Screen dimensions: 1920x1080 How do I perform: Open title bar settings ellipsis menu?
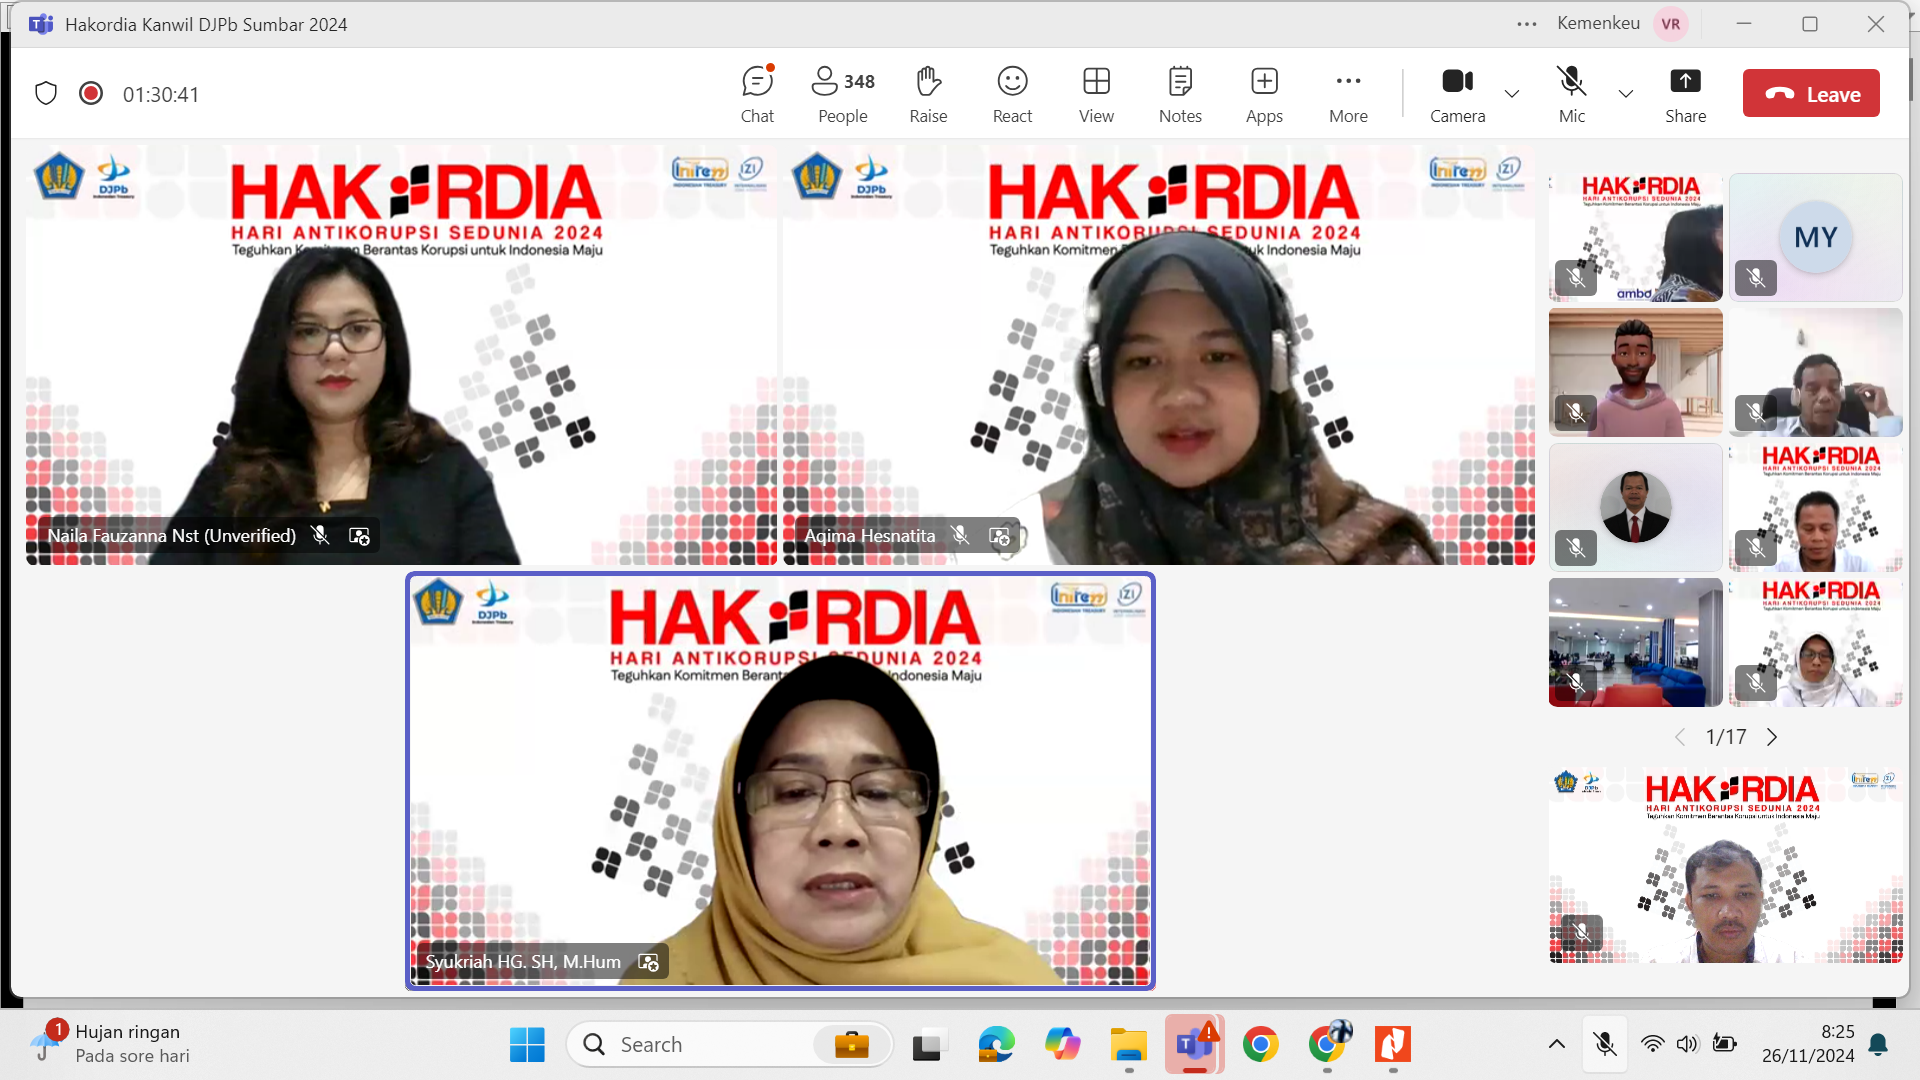pyautogui.click(x=1527, y=24)
